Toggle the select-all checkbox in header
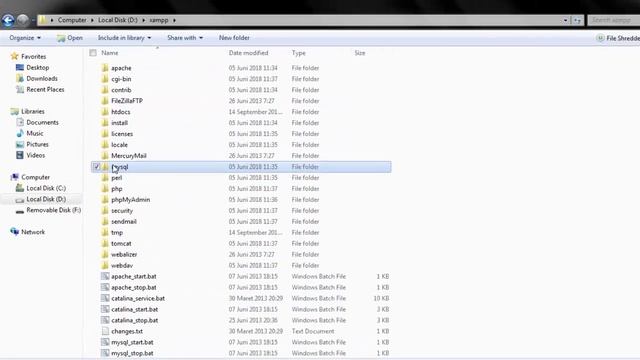Viewport: 640px width, 360px height. coord(93,53)
